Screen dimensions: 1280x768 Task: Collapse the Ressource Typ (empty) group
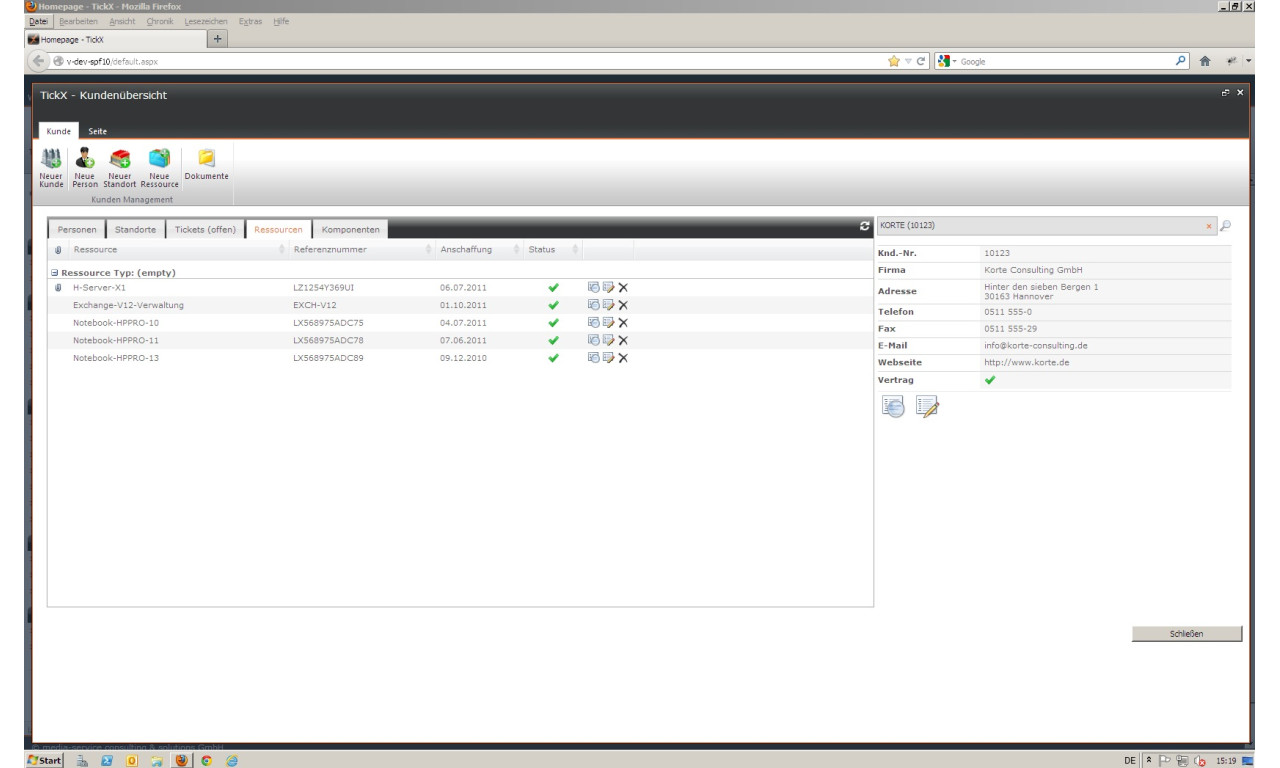(x=55, y=272)
